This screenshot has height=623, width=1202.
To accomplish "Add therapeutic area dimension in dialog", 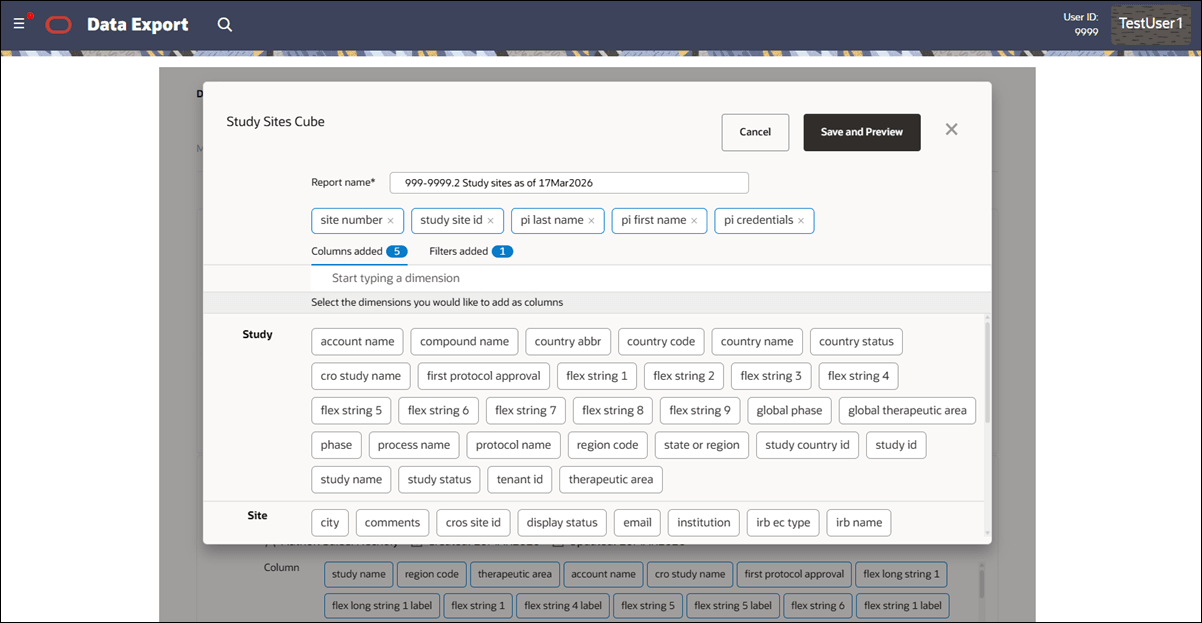I will (x=611, y=479).
